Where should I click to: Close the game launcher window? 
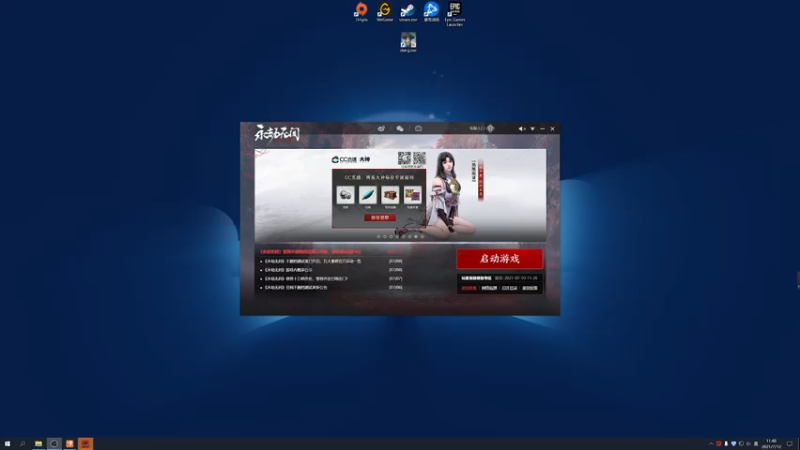552,129
